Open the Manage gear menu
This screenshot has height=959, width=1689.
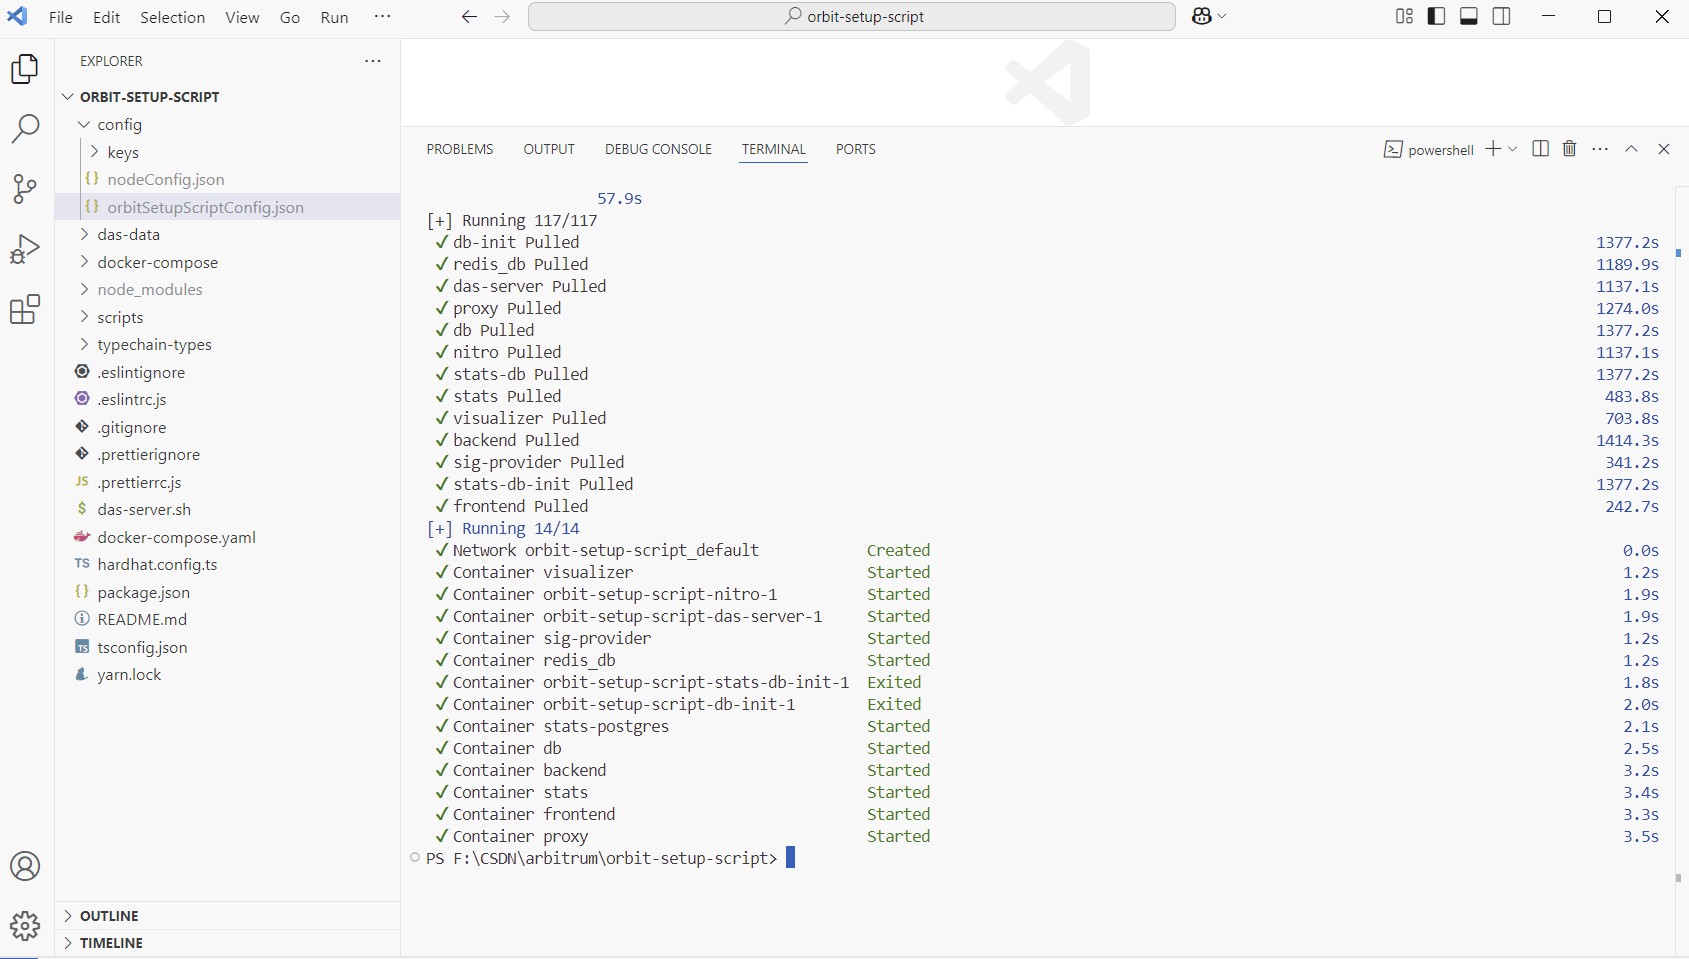[x=25, y=926]
